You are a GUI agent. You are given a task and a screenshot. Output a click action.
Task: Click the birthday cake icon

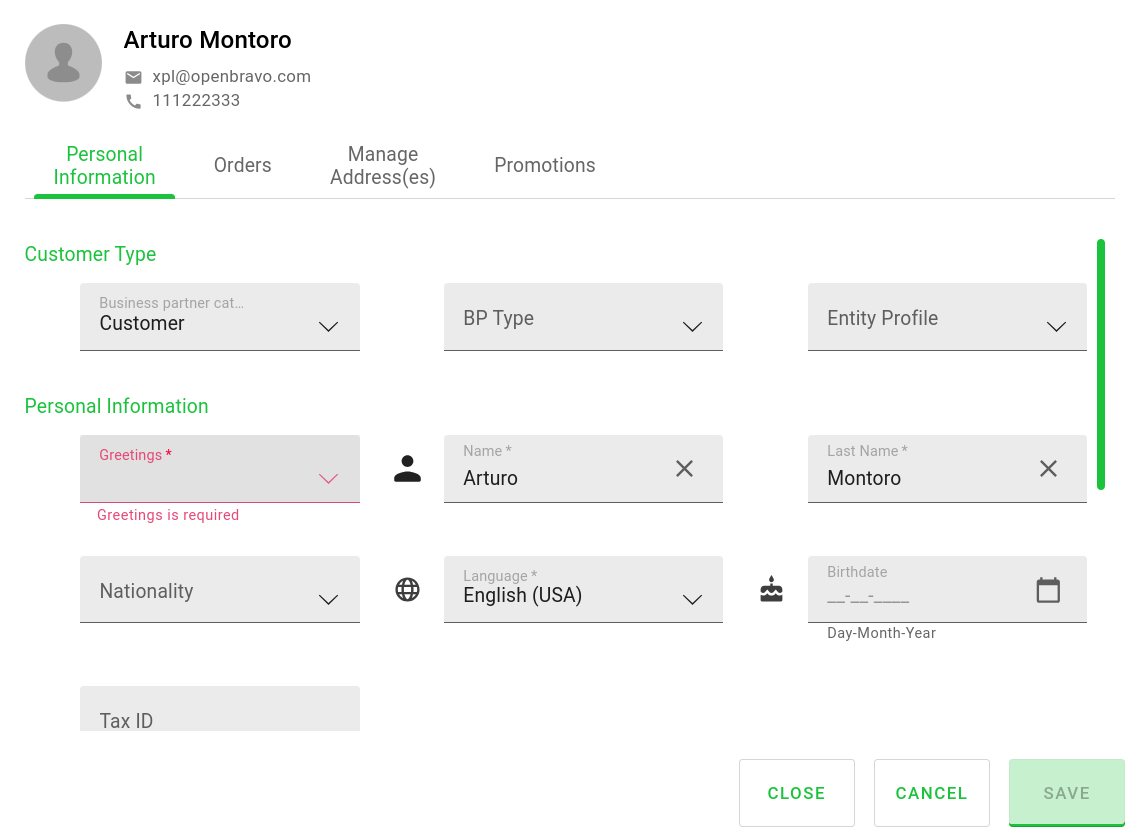[x=771, y=590]
